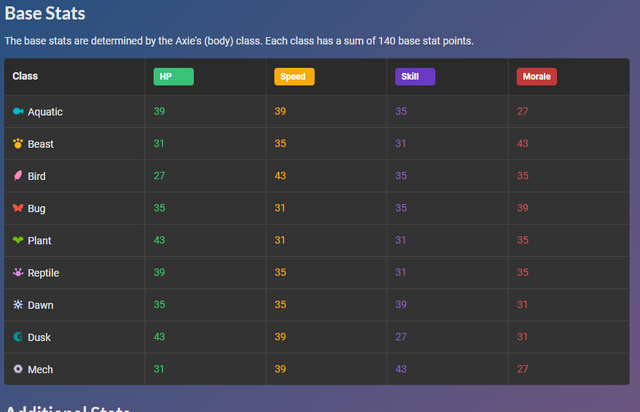The image size is (640, 412).
Task: Click the orange Speed column badge
Action: tap(294, 77)
